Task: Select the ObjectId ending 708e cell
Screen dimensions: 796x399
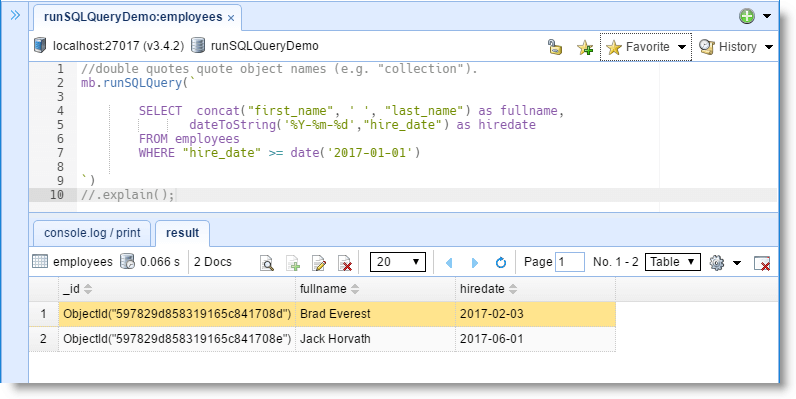Action: [177, 339]
